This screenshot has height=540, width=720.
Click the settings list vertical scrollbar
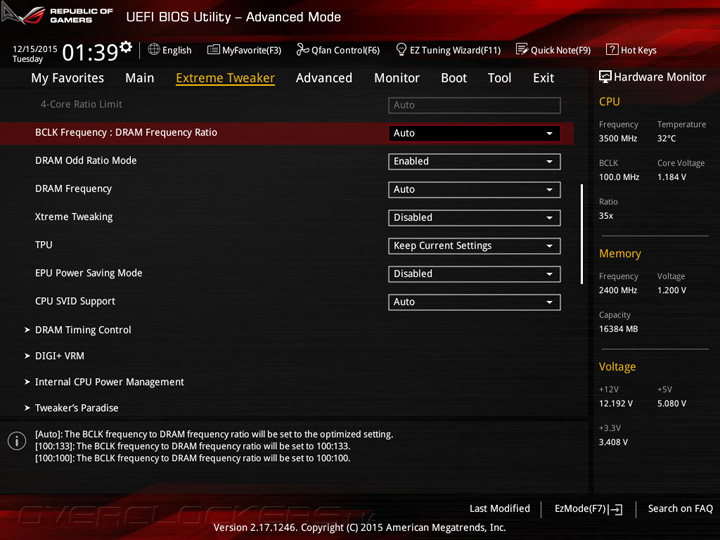(582, 234)
